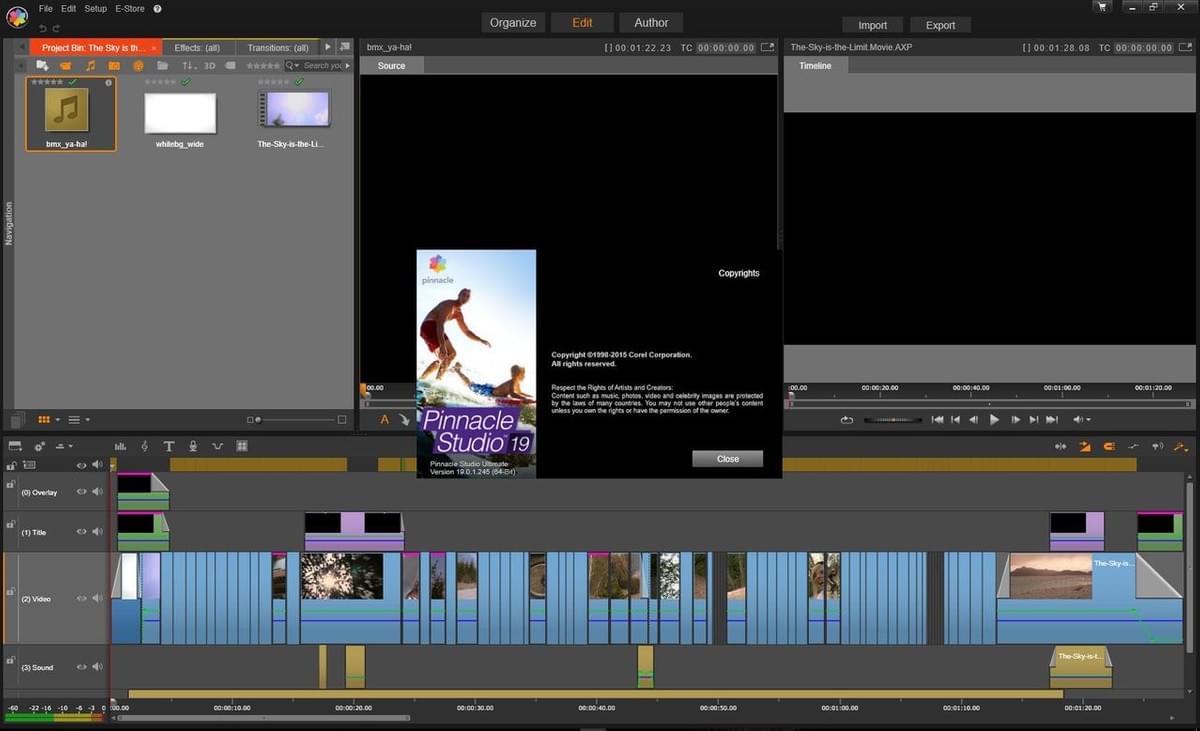
Task: Close the Copyrights dialog with Close button
Action: (727, 459)
